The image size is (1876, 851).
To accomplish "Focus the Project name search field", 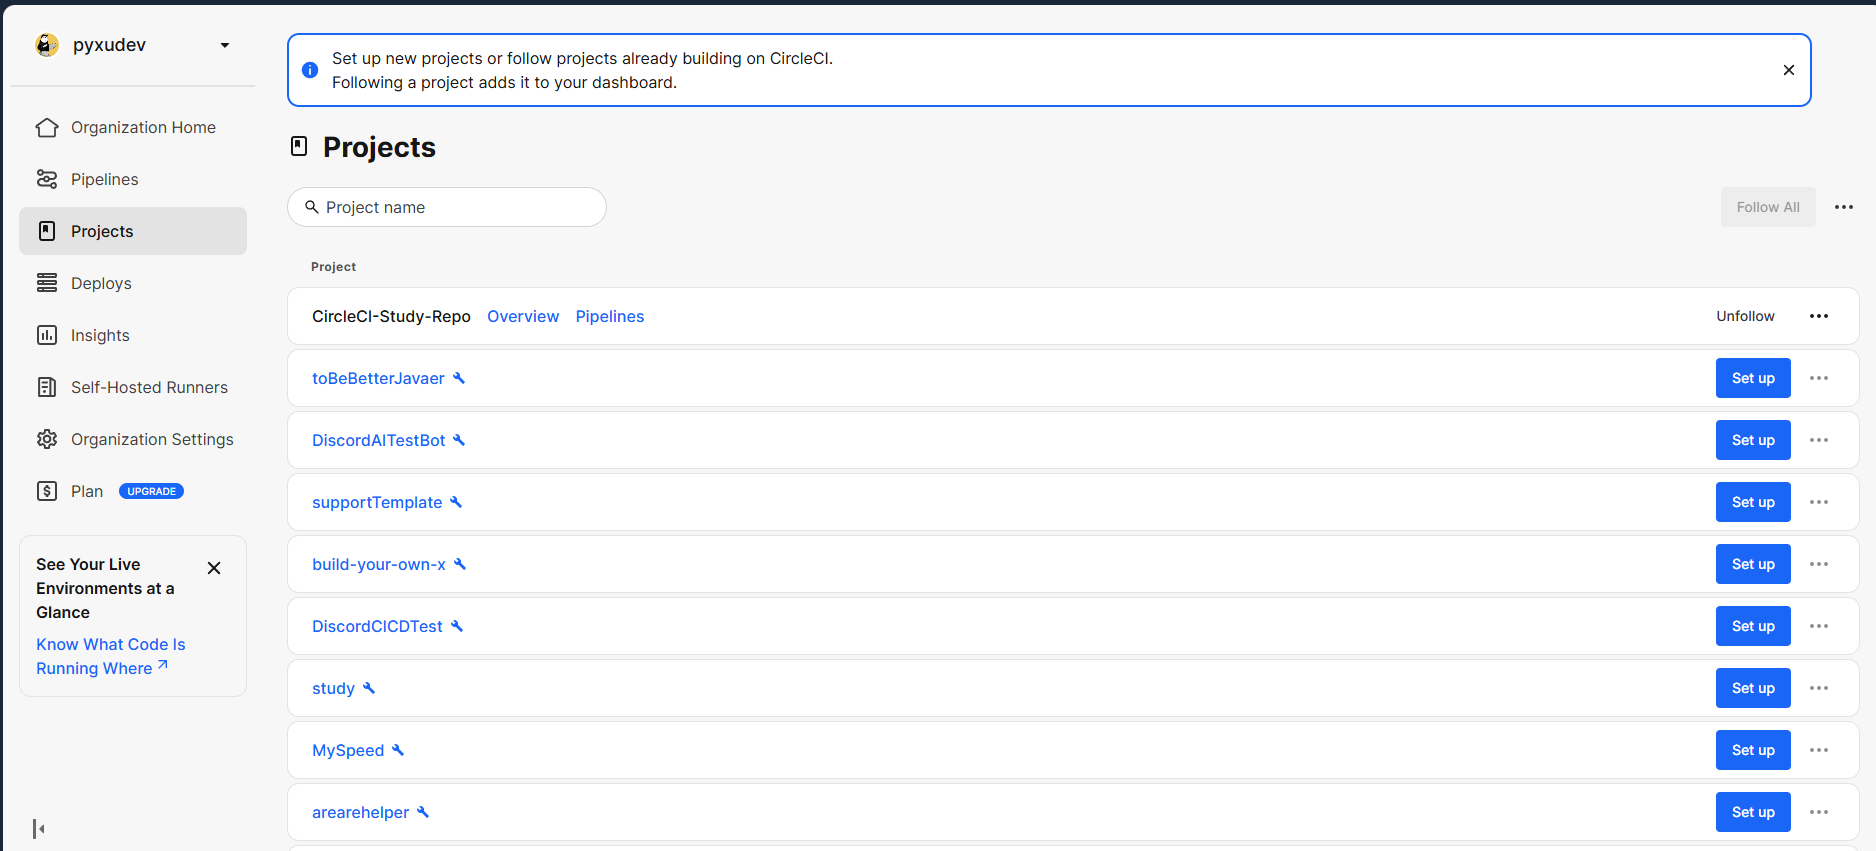I will (447, 207).
